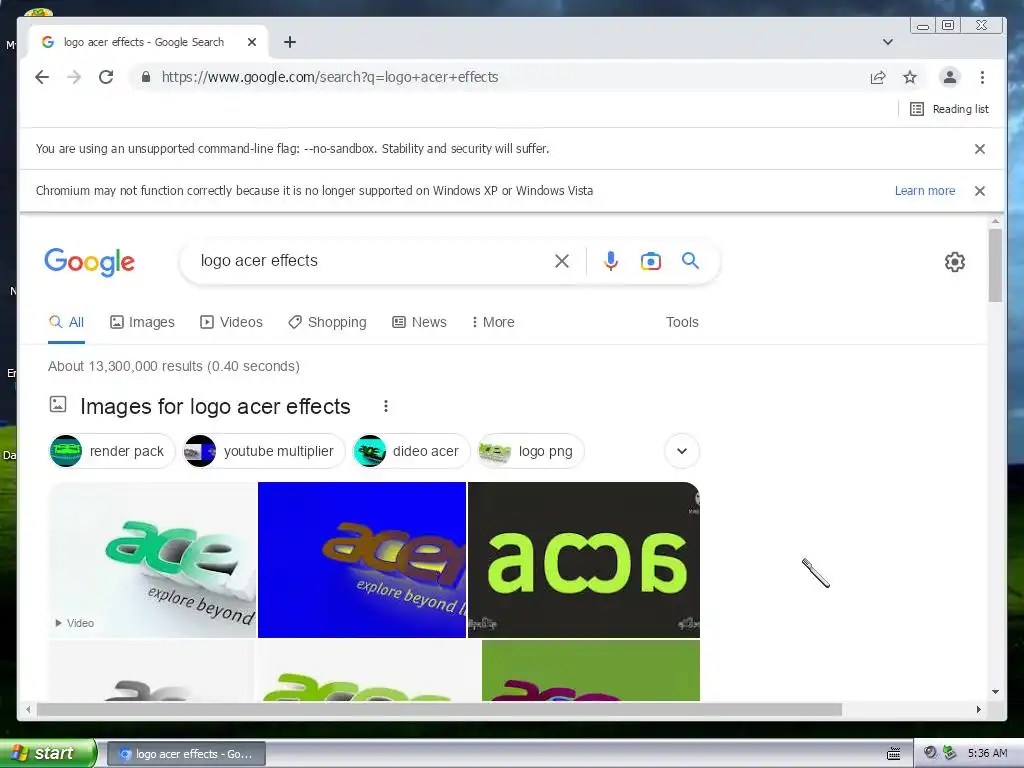Close the 'logo acer effects' tab

click(x=252, y=42)
